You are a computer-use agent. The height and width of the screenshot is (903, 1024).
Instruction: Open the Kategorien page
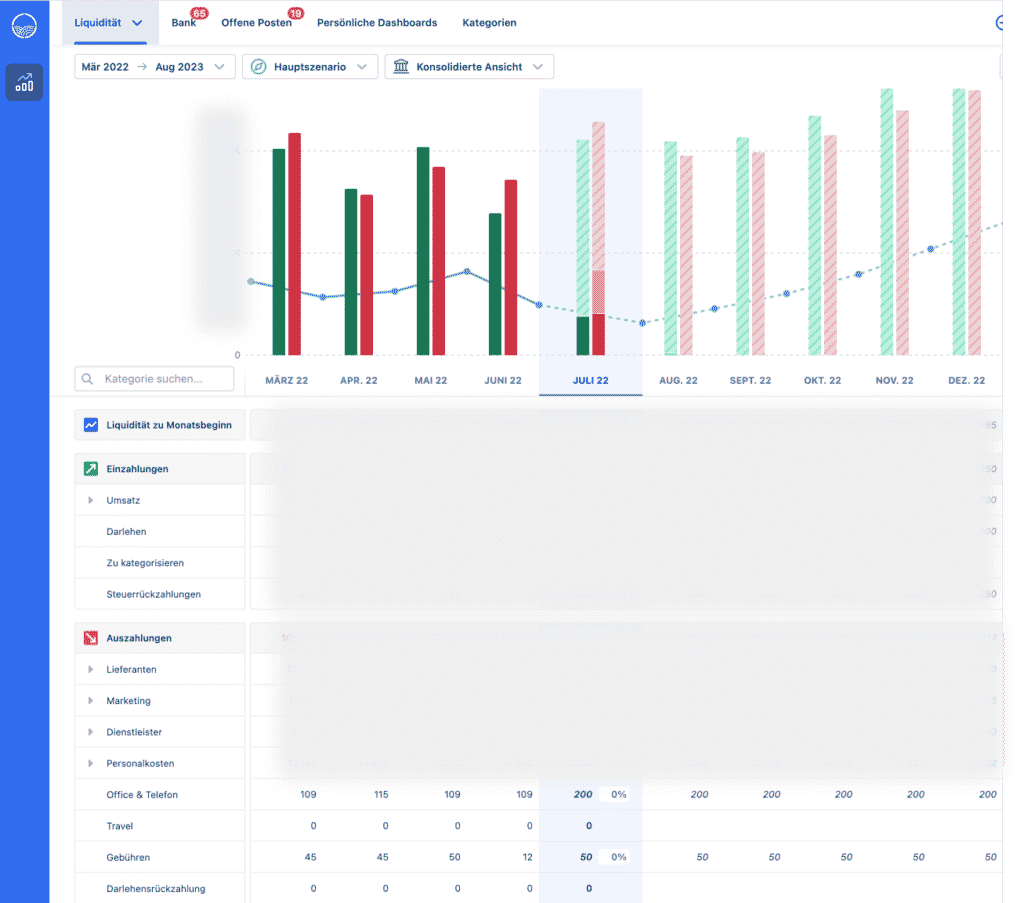point(489,22)
